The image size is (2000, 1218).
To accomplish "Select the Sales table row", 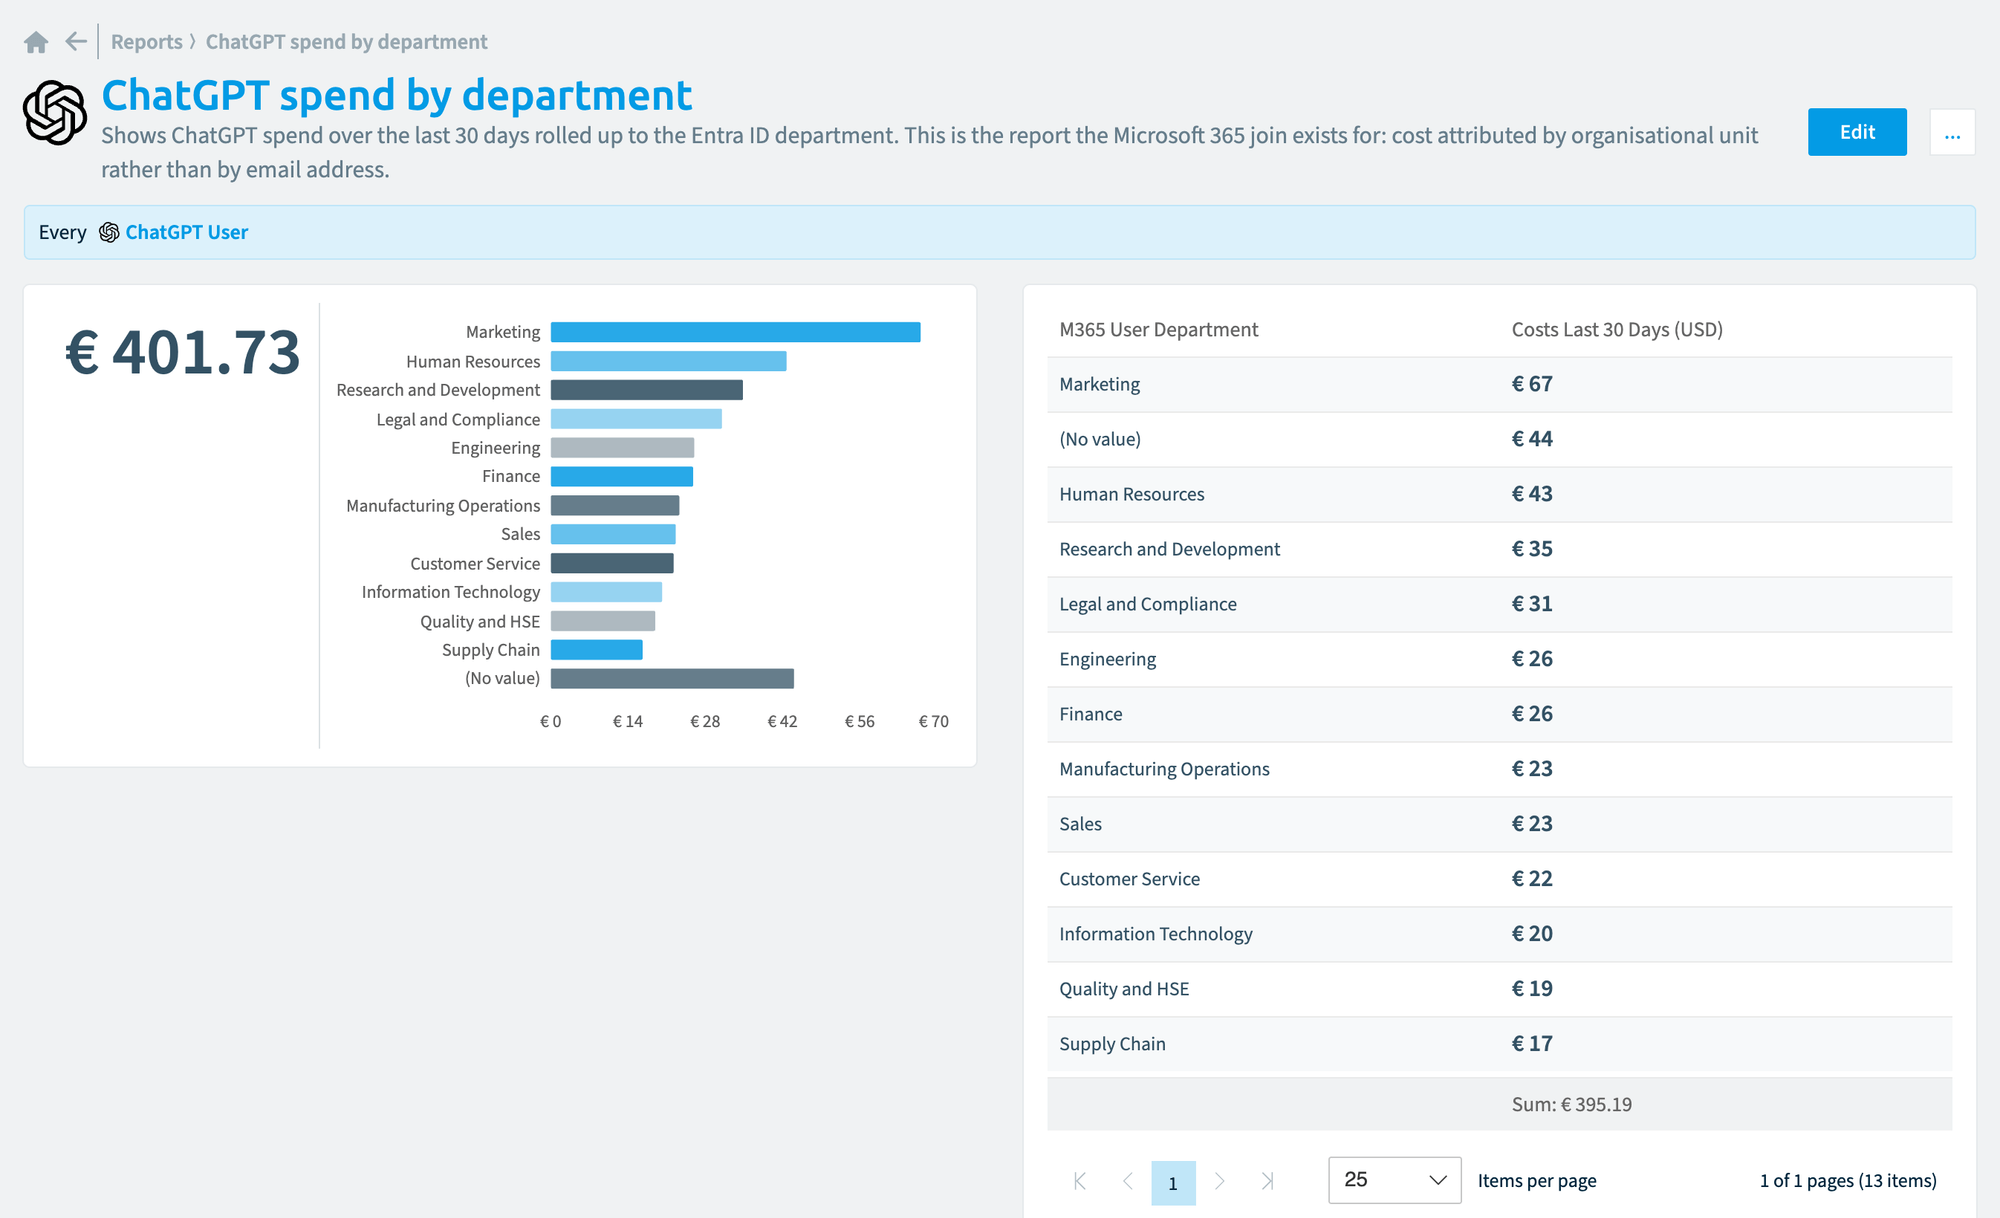I will pos(1499,824).
